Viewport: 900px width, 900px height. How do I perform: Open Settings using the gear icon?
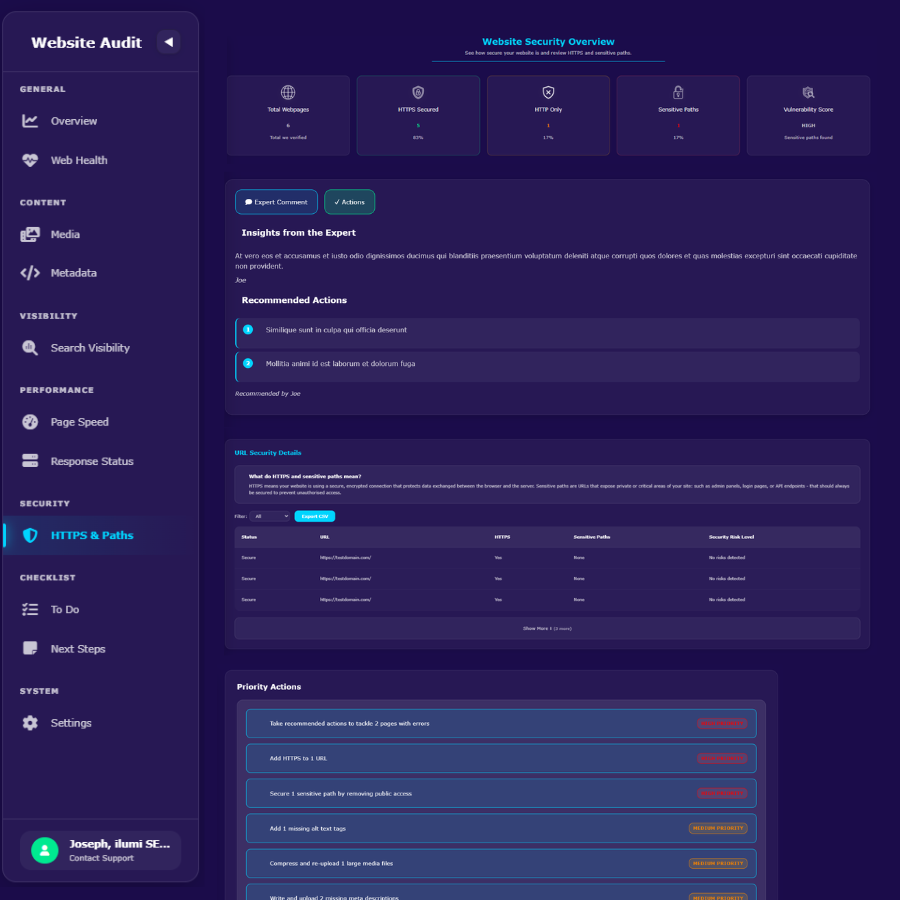(x=31, y=722)
